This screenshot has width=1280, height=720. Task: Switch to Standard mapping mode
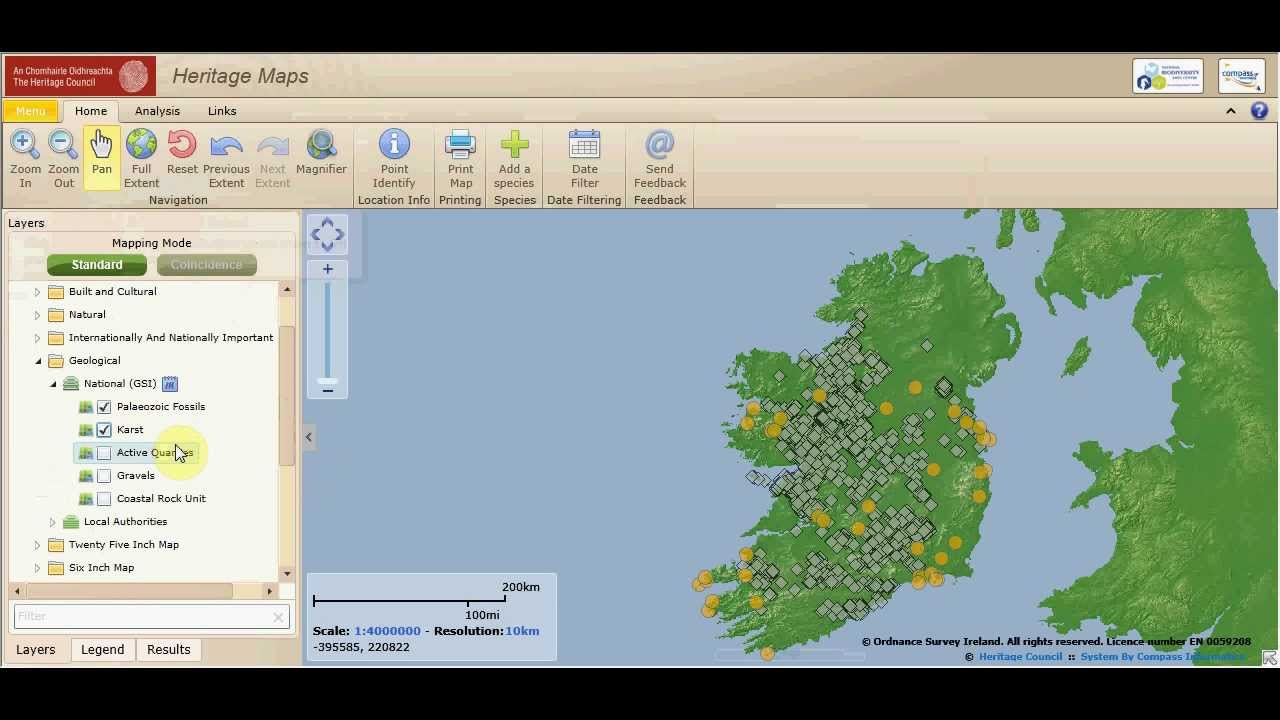pyautogui.click(x=97, y=265)
